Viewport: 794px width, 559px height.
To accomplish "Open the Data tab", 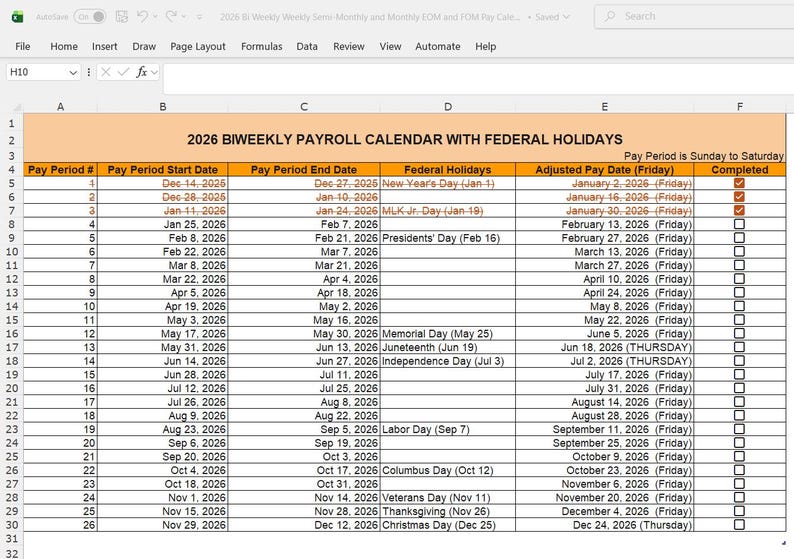I will coord(307,47).
